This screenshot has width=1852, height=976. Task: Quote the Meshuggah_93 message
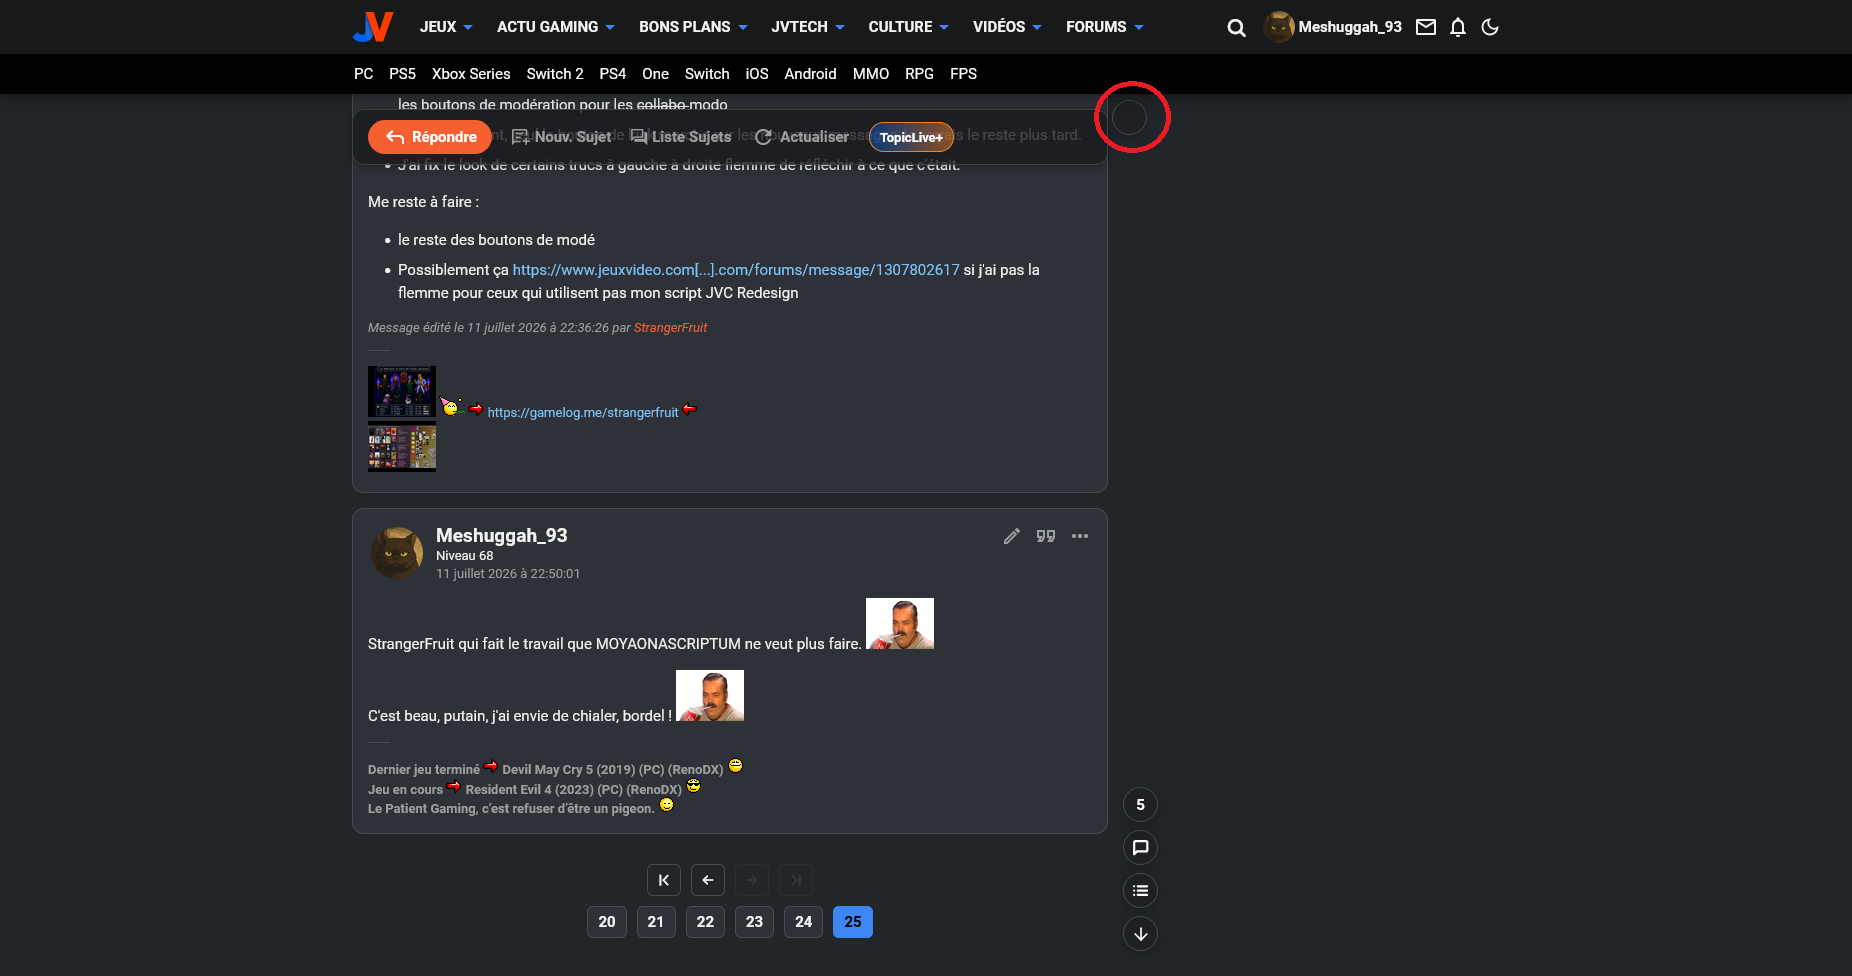click(x=1046, y=536)
